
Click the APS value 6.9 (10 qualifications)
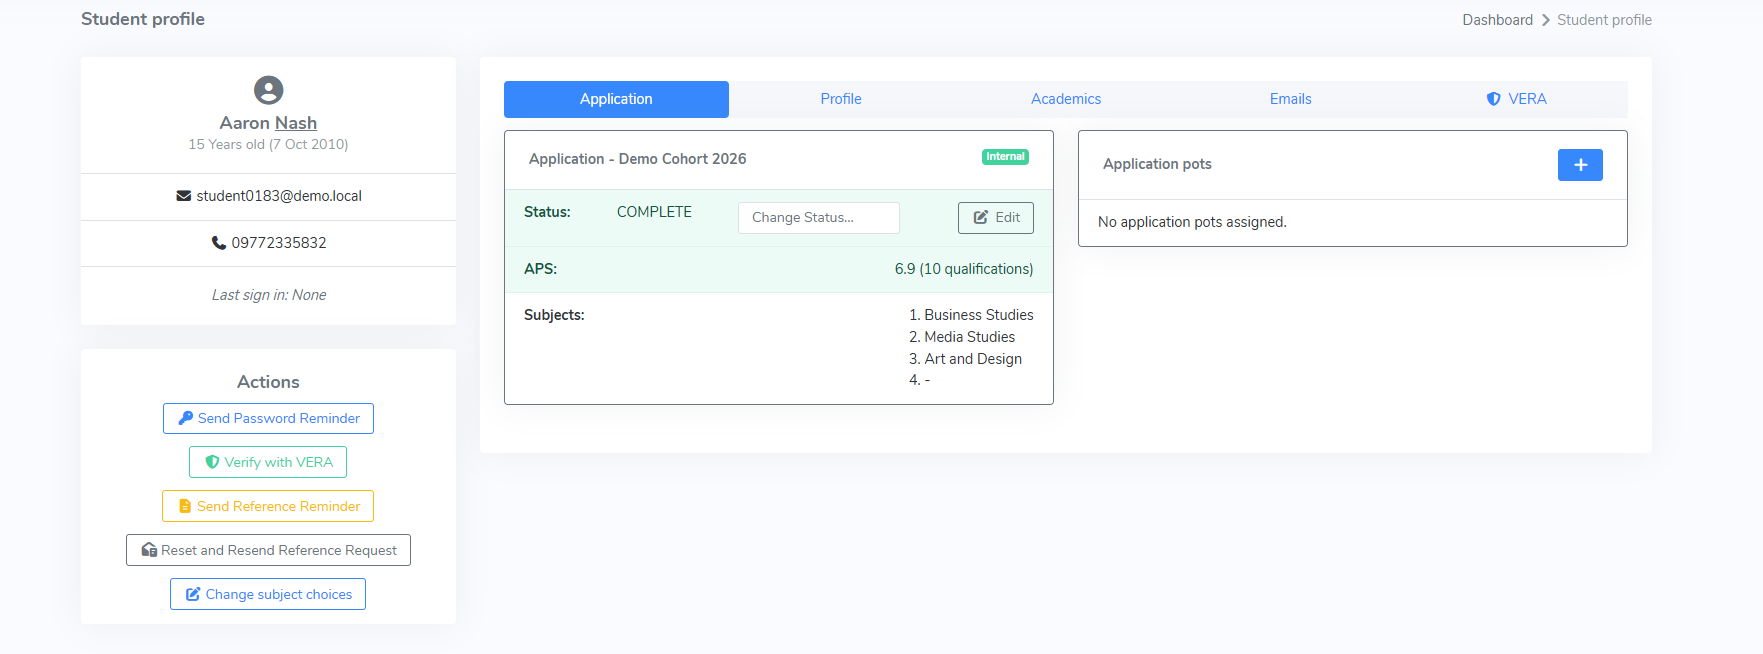pos(964,269)
